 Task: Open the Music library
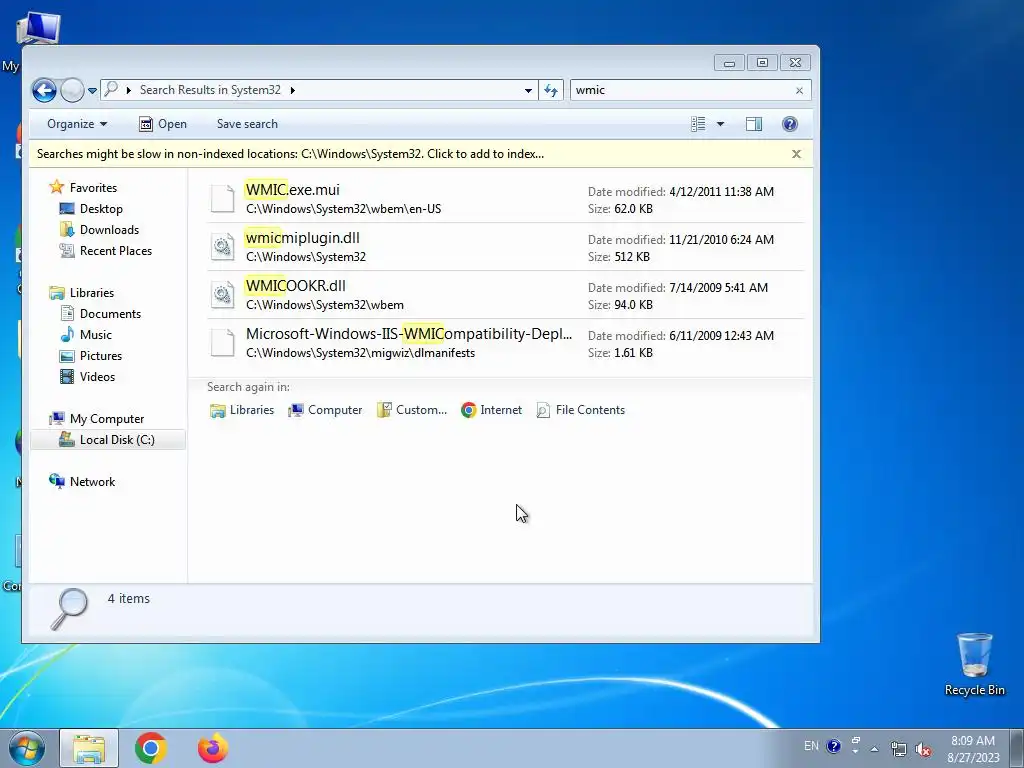[x=95, y=334]
